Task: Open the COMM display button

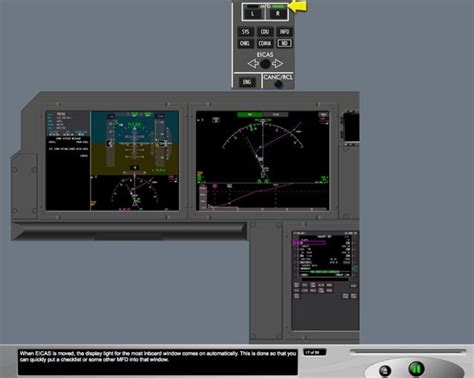Action: point(265,43)
